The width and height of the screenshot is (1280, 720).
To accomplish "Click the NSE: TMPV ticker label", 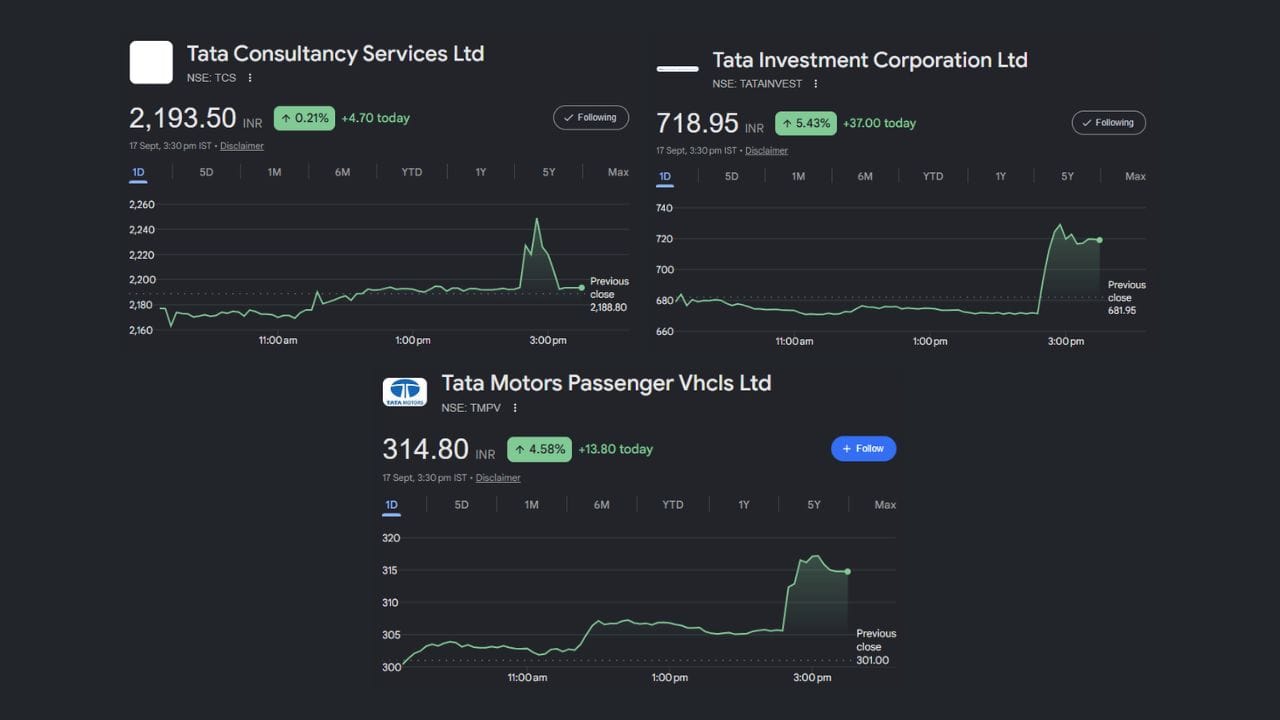I will 472,408.
